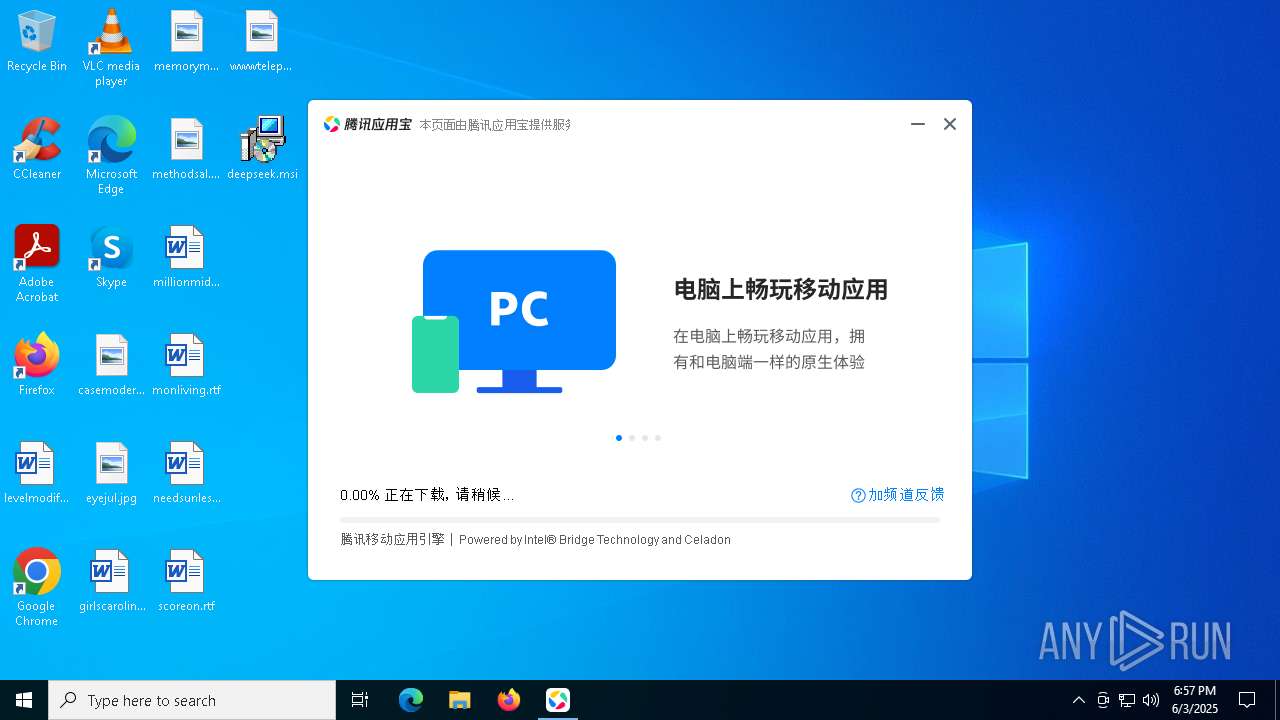The height and width of the screenshot is (720, 1280).
Task: Go to the third carousel slide dot
Action: (x=645, y=438)
